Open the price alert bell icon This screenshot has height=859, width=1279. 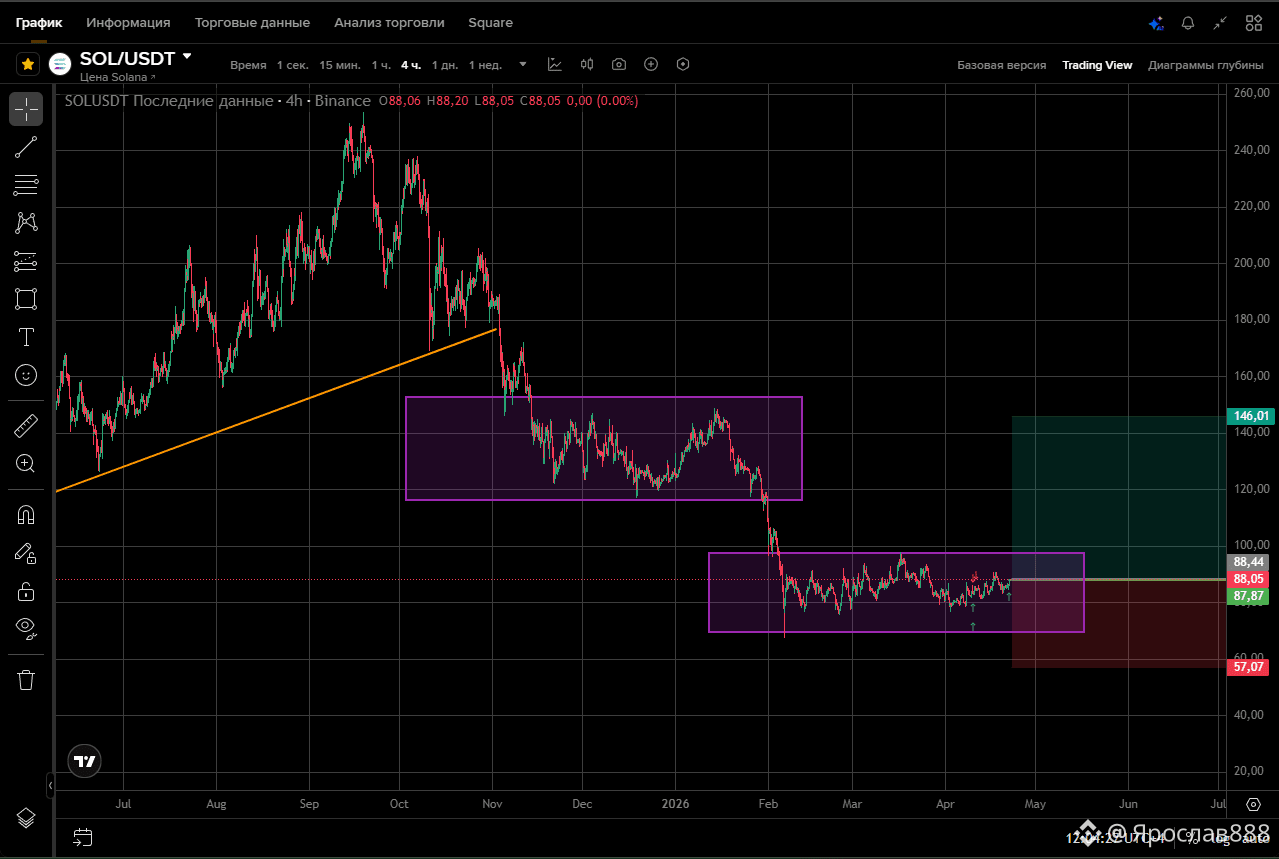(x=1188, y=23)
